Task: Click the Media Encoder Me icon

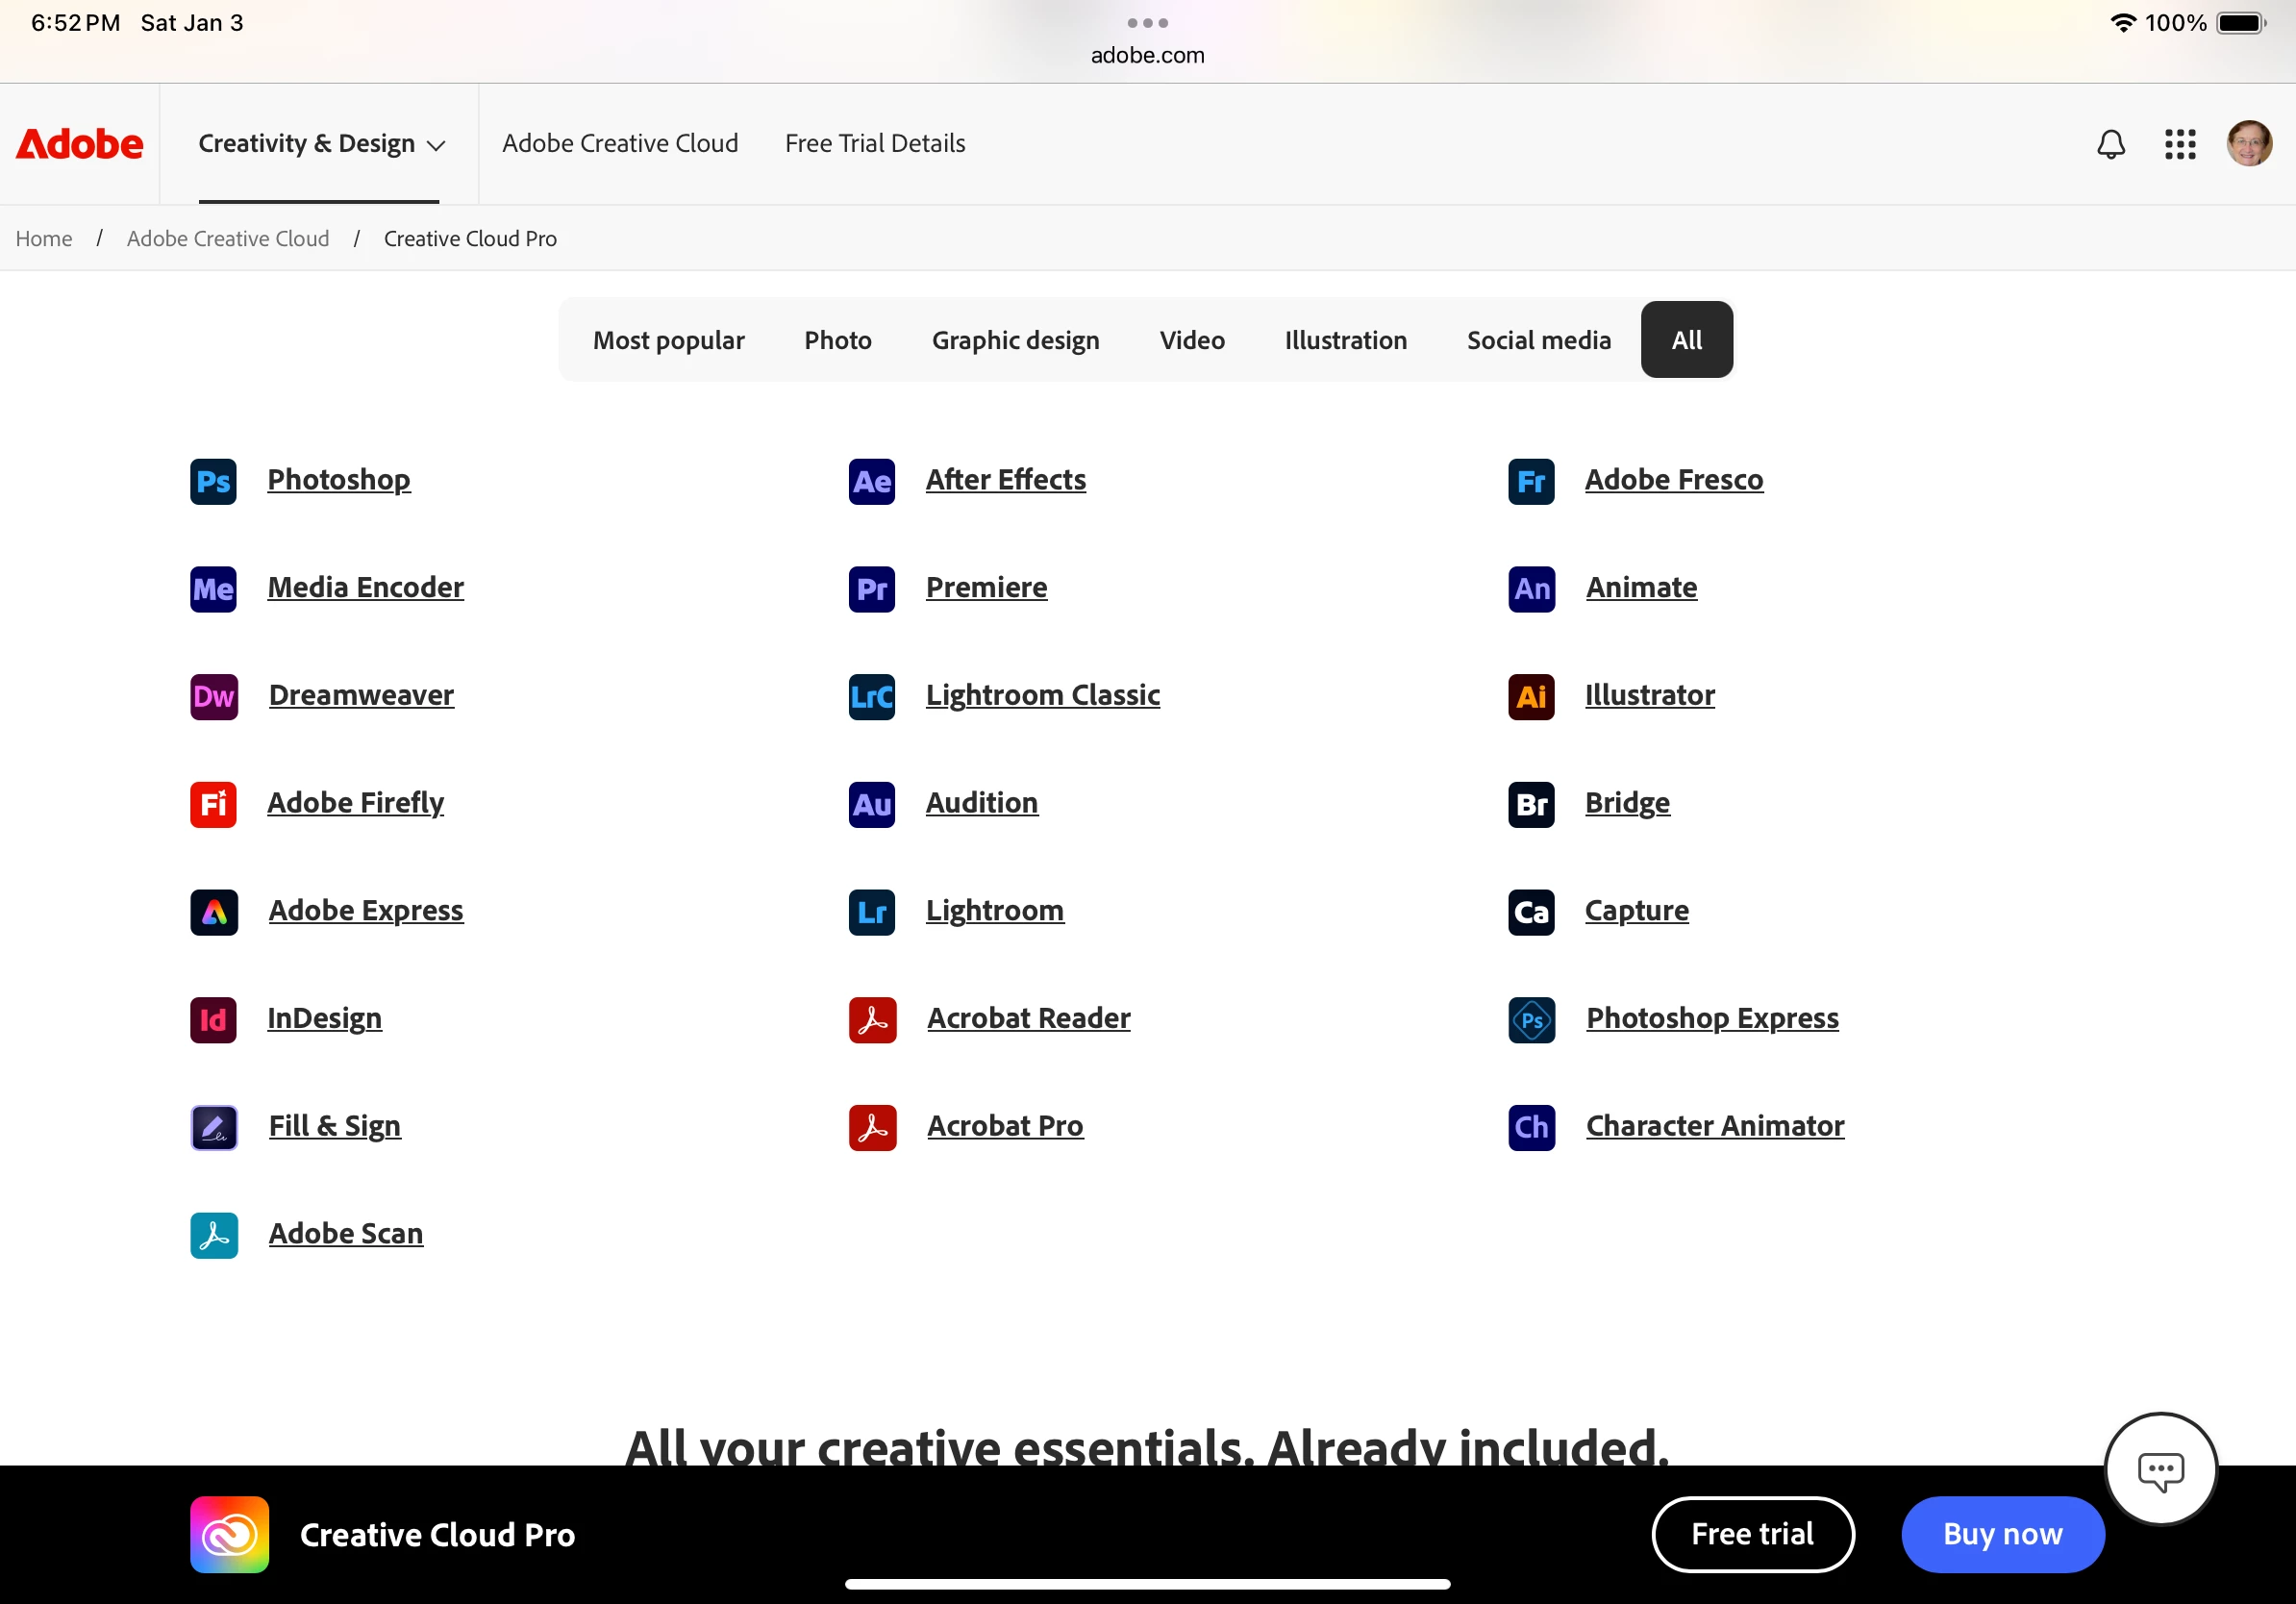Action: coord(213,589)
